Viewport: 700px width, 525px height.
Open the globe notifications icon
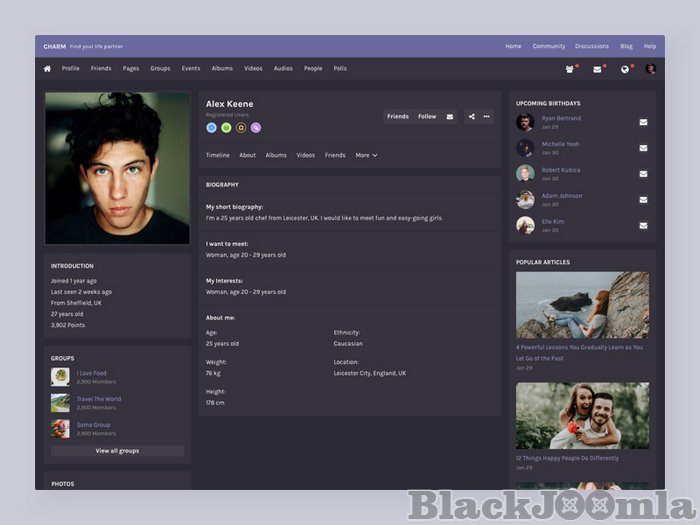click(625, 69)
